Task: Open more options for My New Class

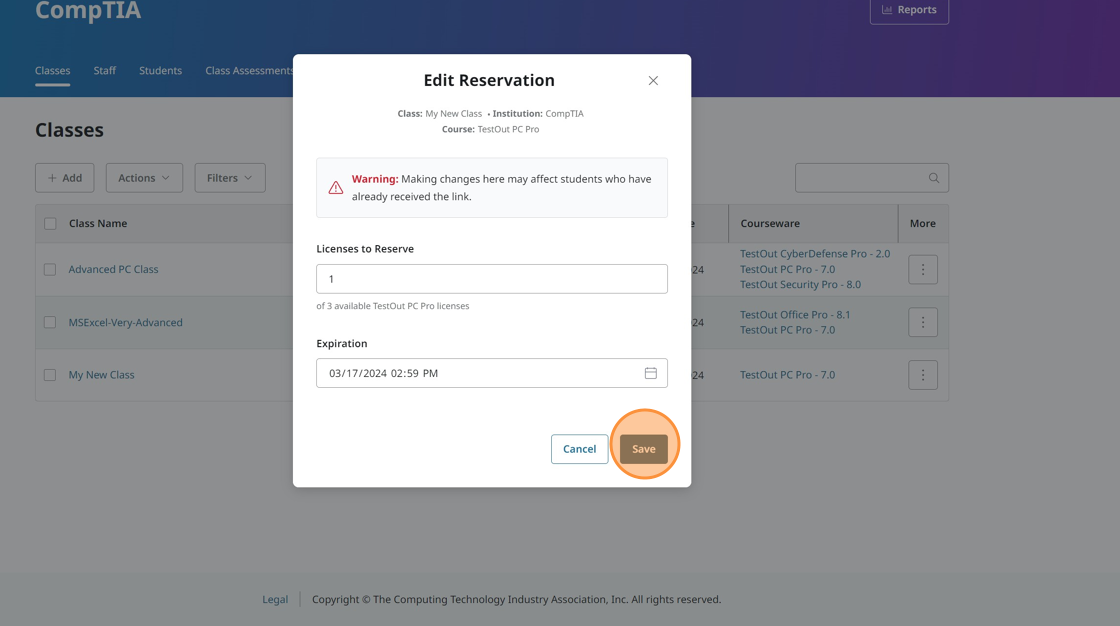Action: pyautogui.click(x=922, y=375)
